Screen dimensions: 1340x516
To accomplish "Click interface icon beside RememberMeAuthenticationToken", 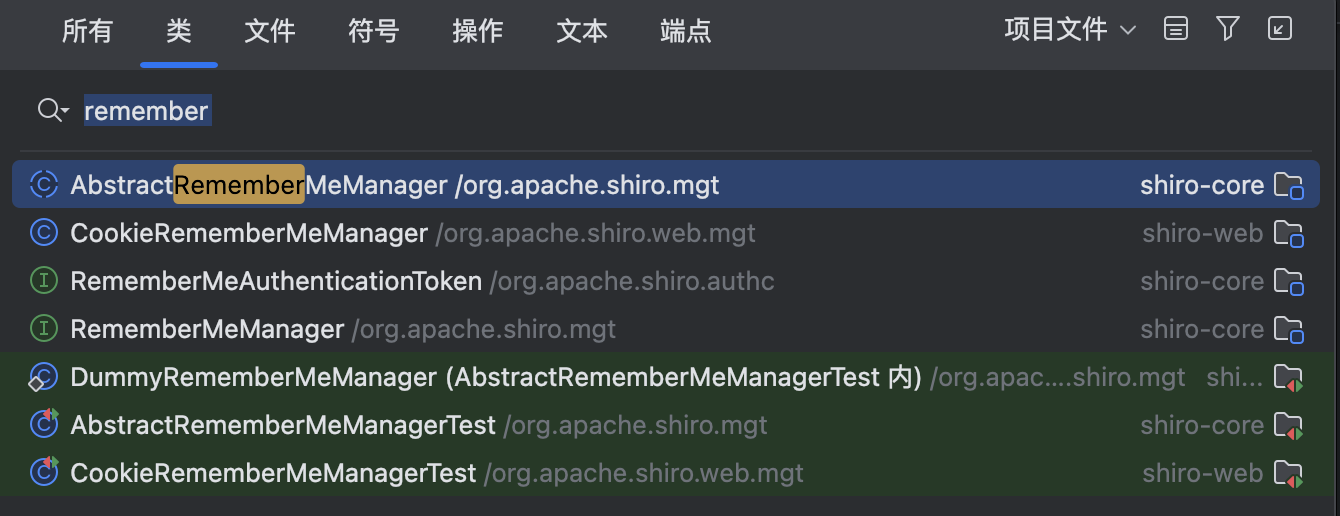I will [x=44, y=281].
